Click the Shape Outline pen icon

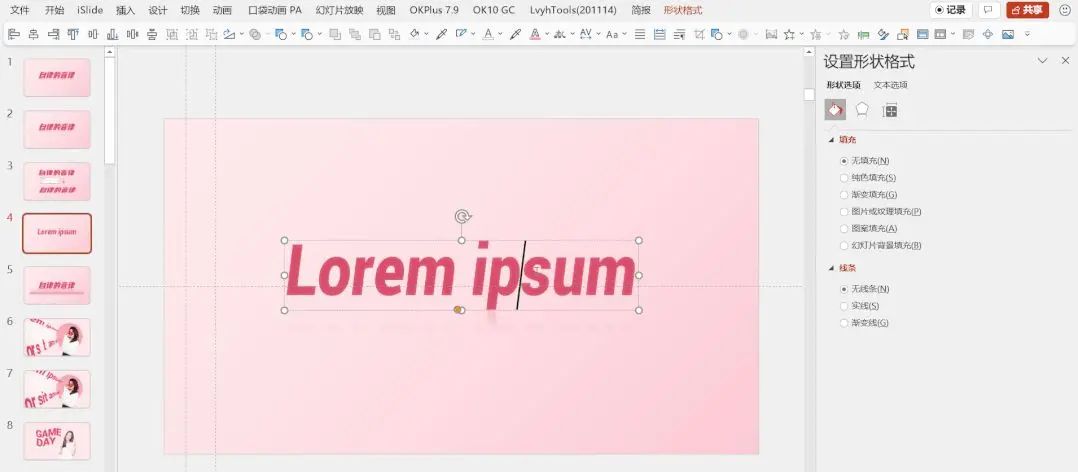(461, 34)
